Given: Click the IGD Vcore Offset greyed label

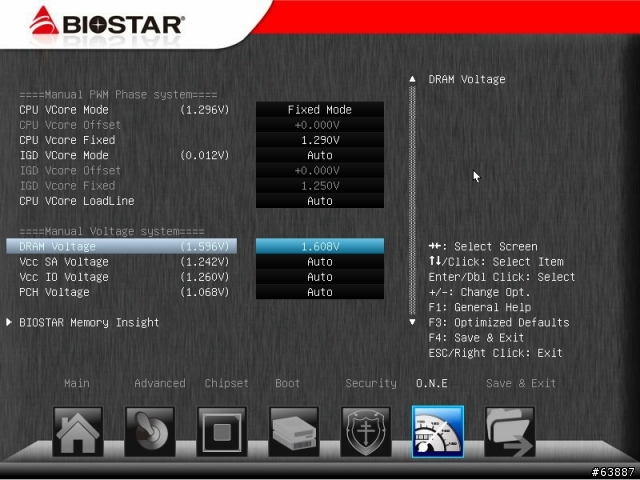Looking at the screenshot, I should click(x=70, y=170).
